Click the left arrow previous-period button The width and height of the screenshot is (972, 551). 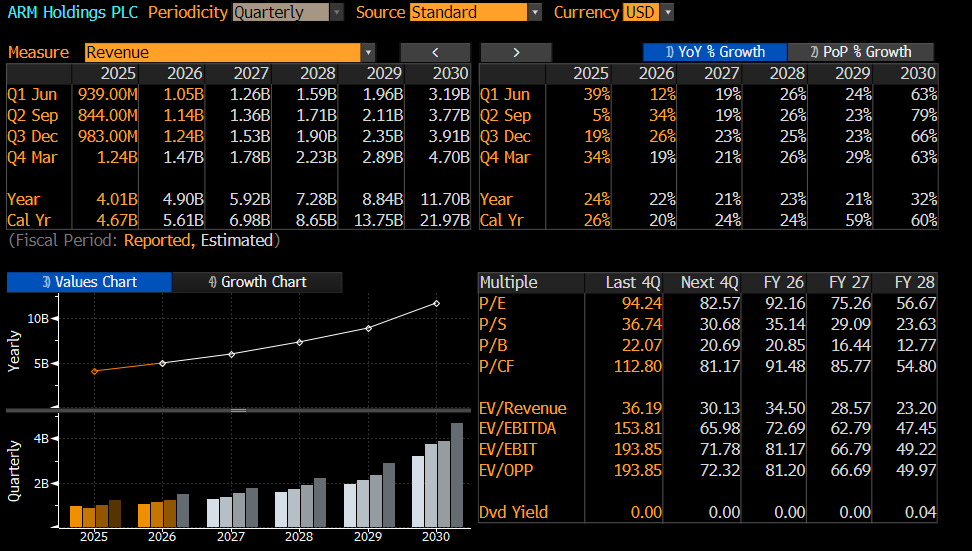point(435,52)
